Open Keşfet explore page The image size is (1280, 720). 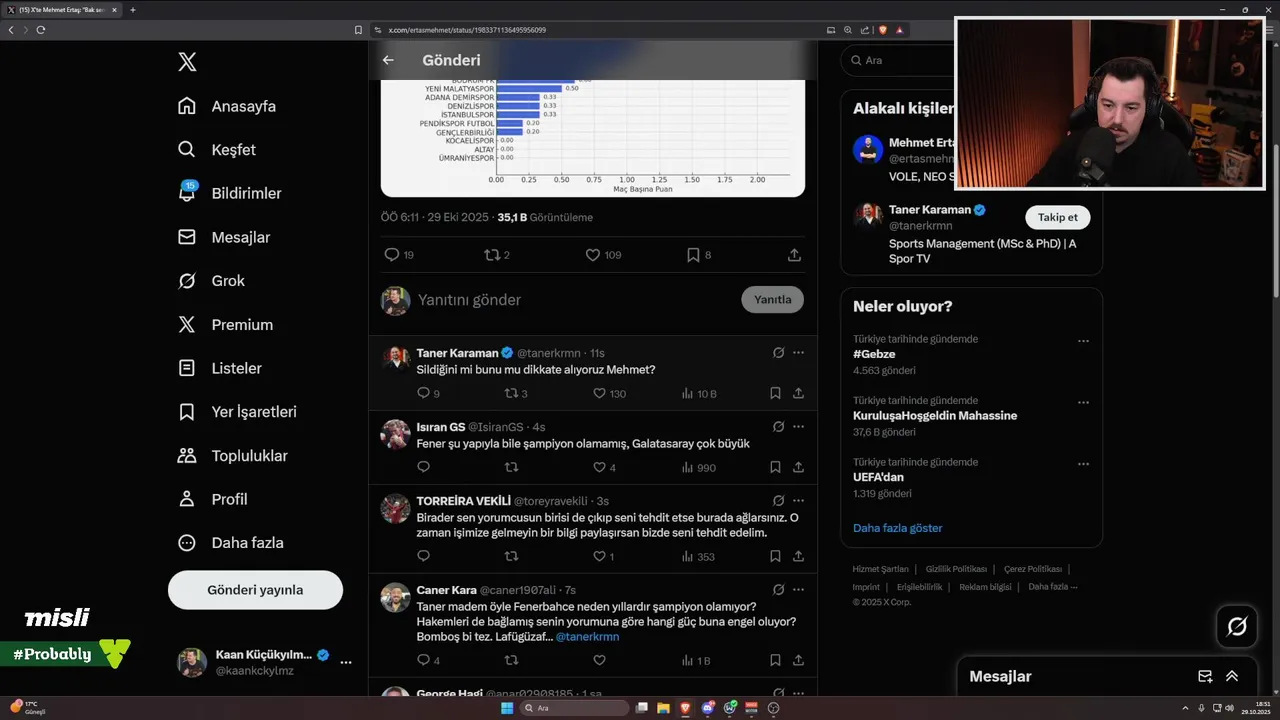click(217, 150)
